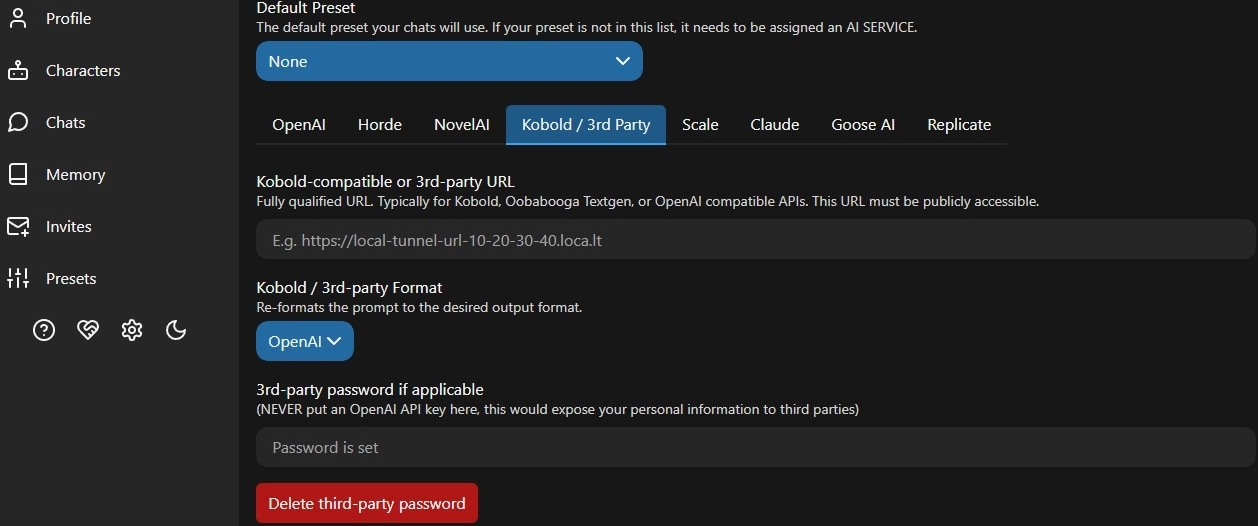Select the NovelAI tab

coord(462,125)
